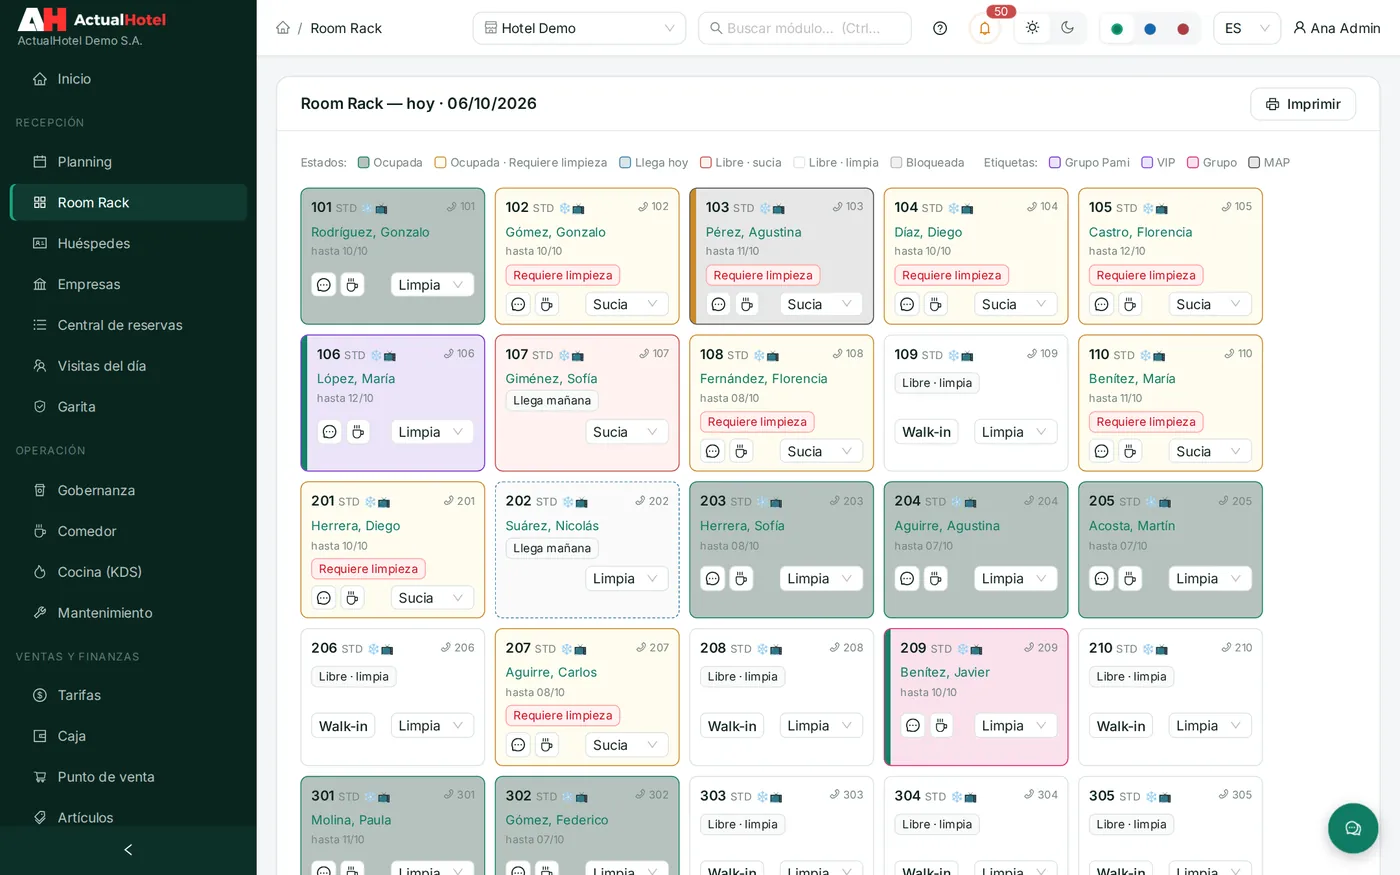
Task: Switch to light theme sun icon
Action: pos(1032,28)
